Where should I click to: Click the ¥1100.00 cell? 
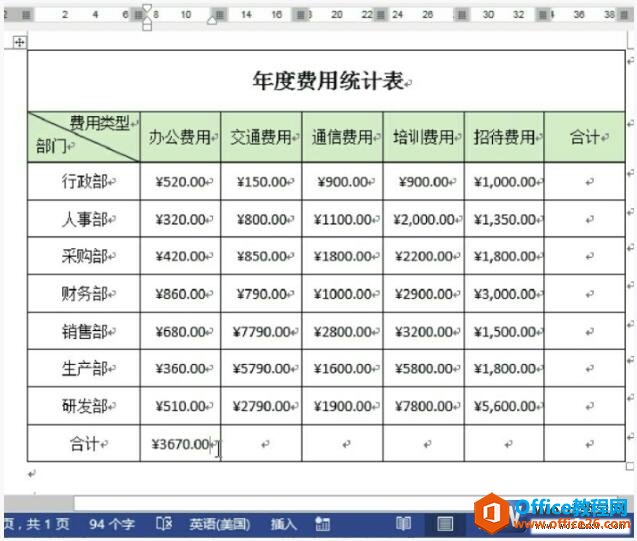343,220
